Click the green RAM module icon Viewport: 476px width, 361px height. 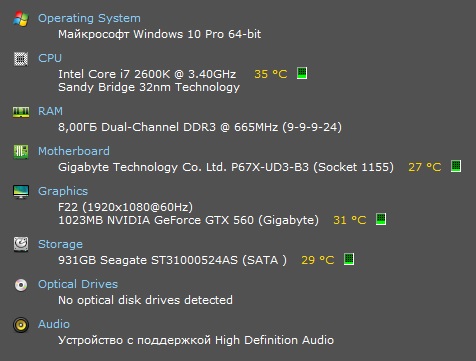coord(21,112)
